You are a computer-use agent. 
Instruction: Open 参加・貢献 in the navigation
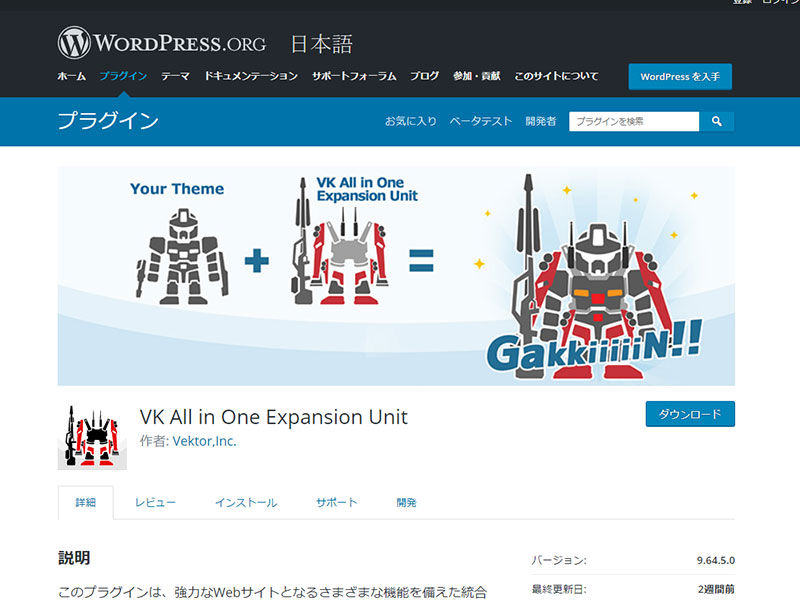[x=476, y=76]
